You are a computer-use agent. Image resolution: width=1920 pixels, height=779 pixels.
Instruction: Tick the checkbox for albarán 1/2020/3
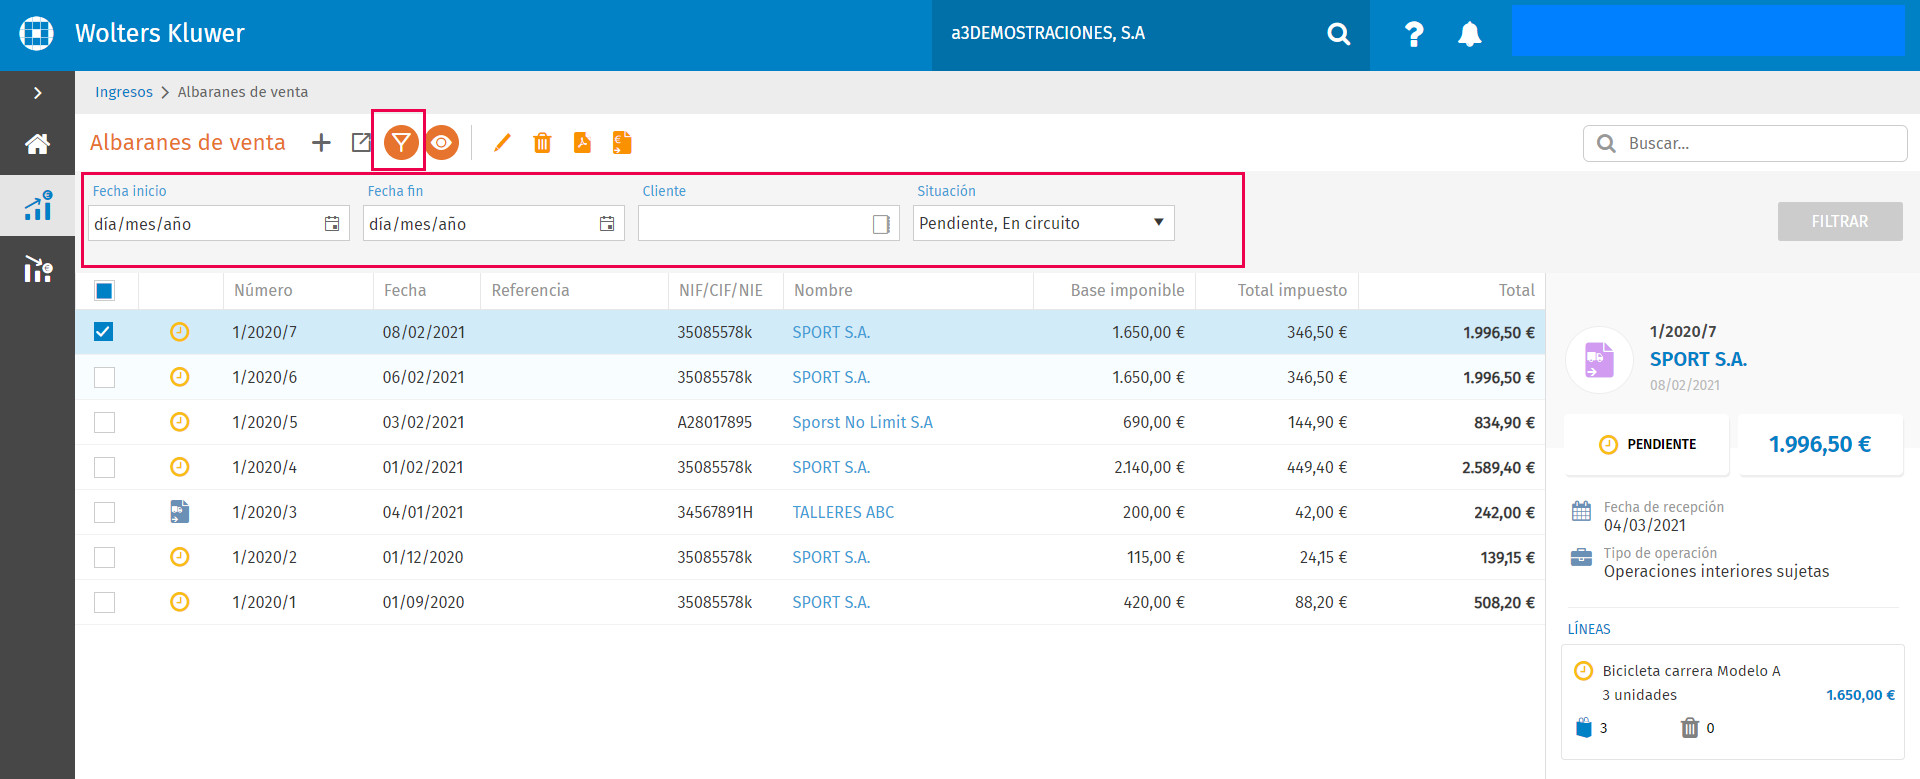[104, 512]
